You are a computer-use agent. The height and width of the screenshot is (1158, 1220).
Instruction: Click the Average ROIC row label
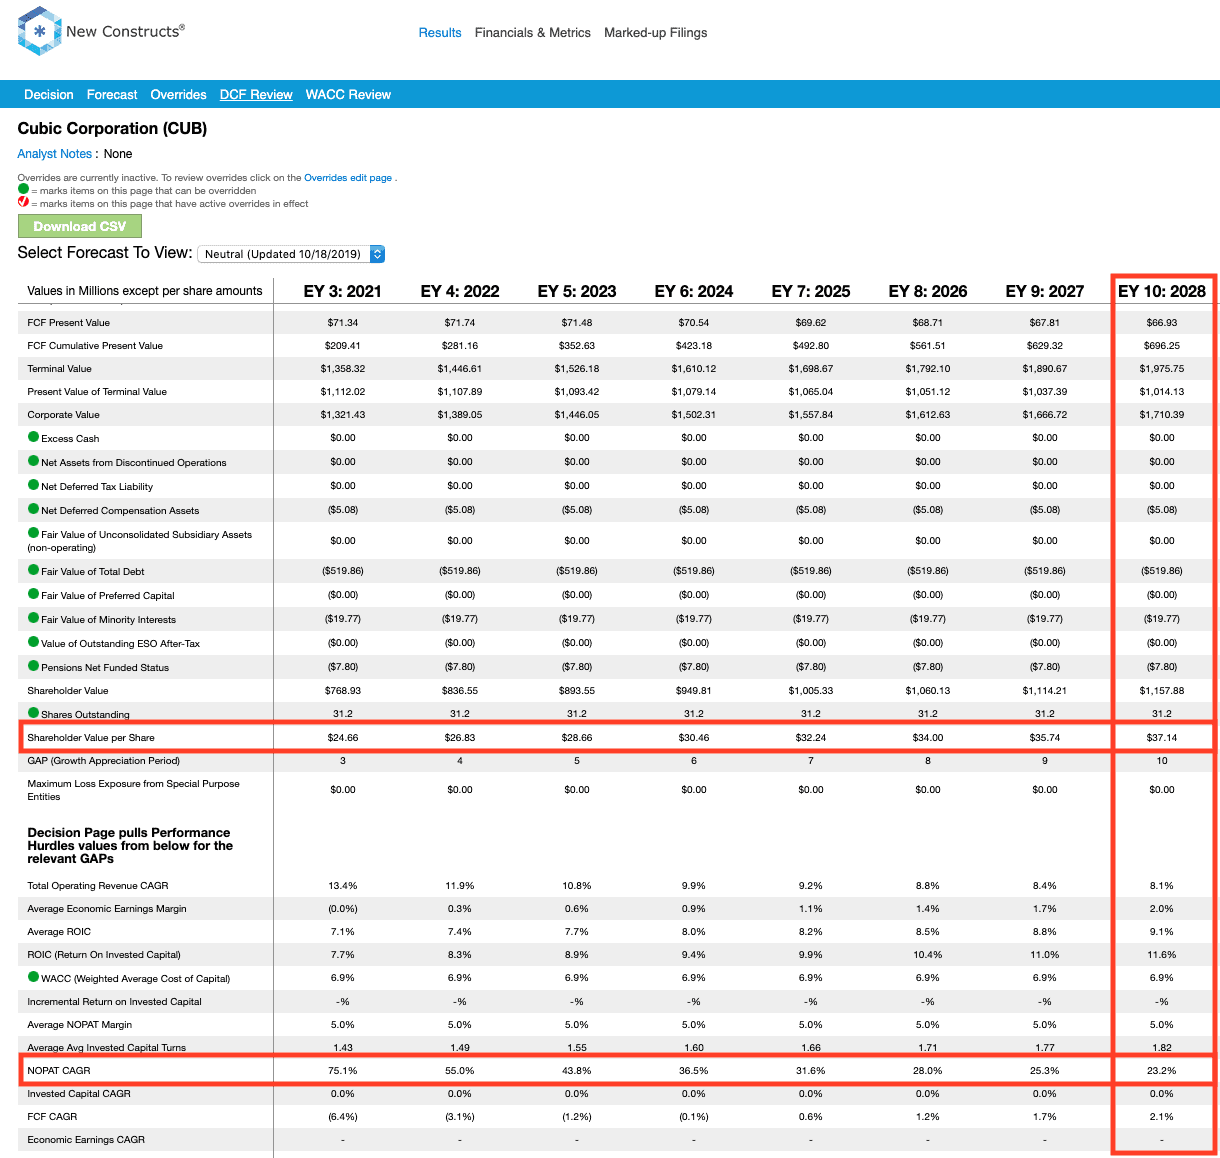[x=59, y=931]
